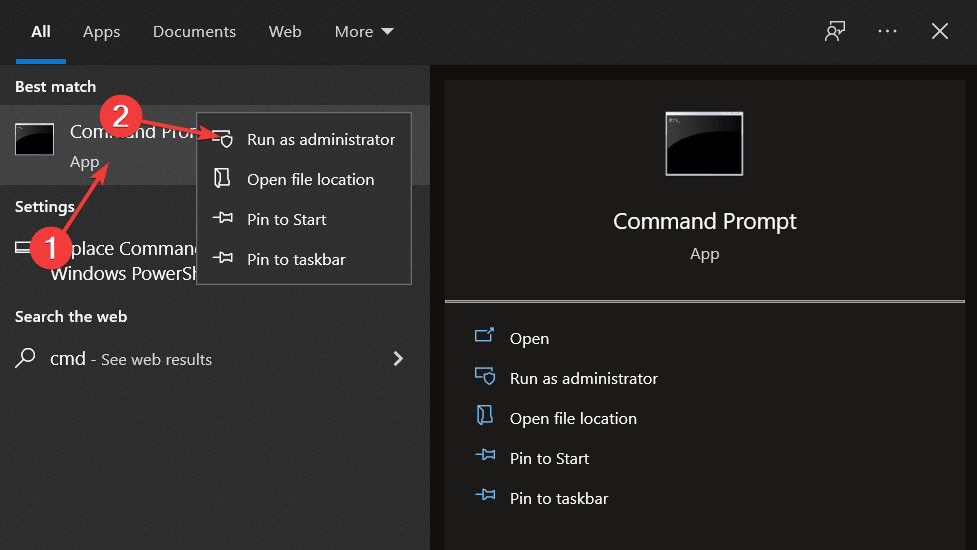The height and width of the screenshot is (550, 977).
Task: Click large Command Prompt thumbnail in preview
Action: [704, 144]
